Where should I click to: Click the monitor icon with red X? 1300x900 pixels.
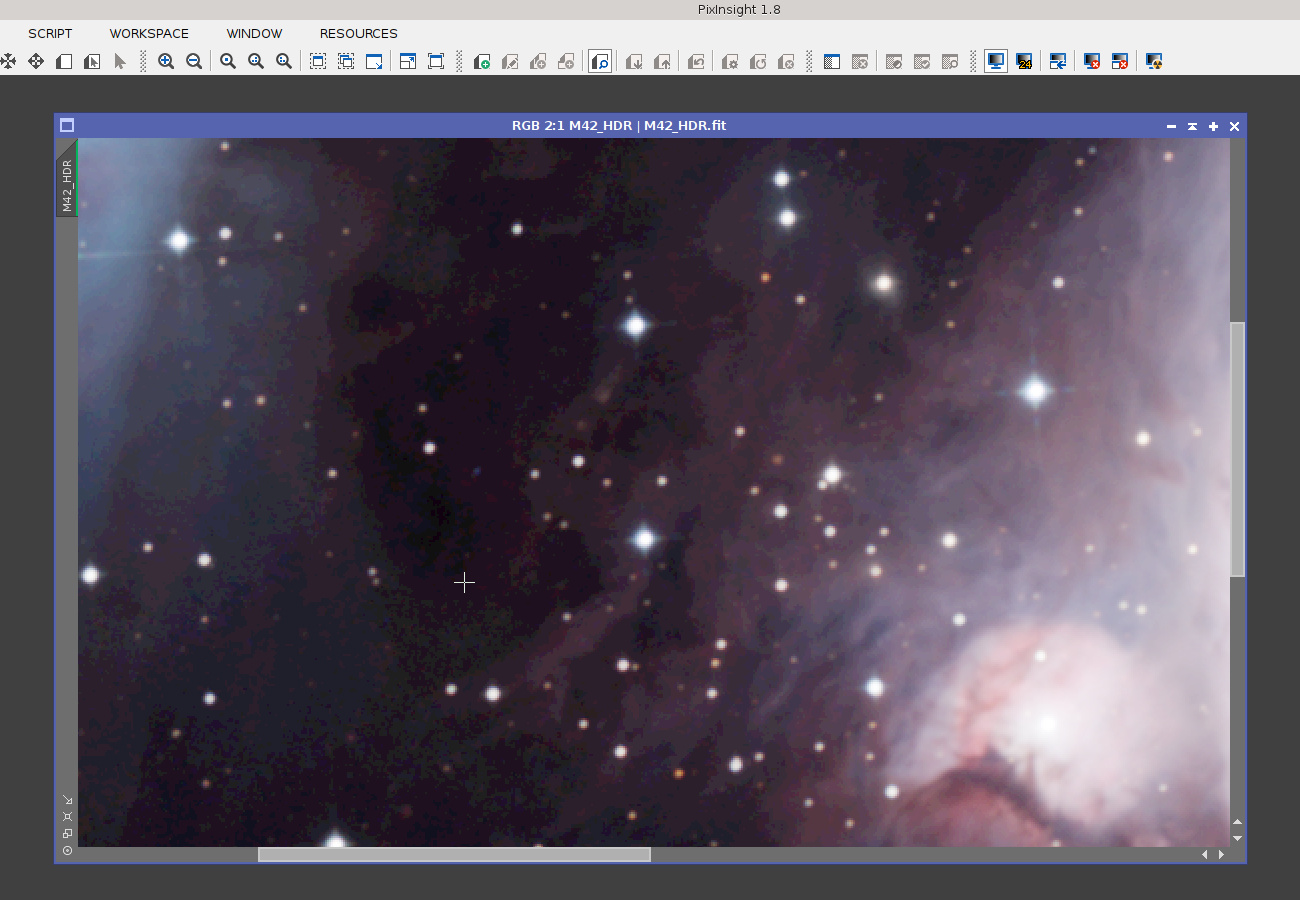pyautogui.click(x=1092, y=61)
